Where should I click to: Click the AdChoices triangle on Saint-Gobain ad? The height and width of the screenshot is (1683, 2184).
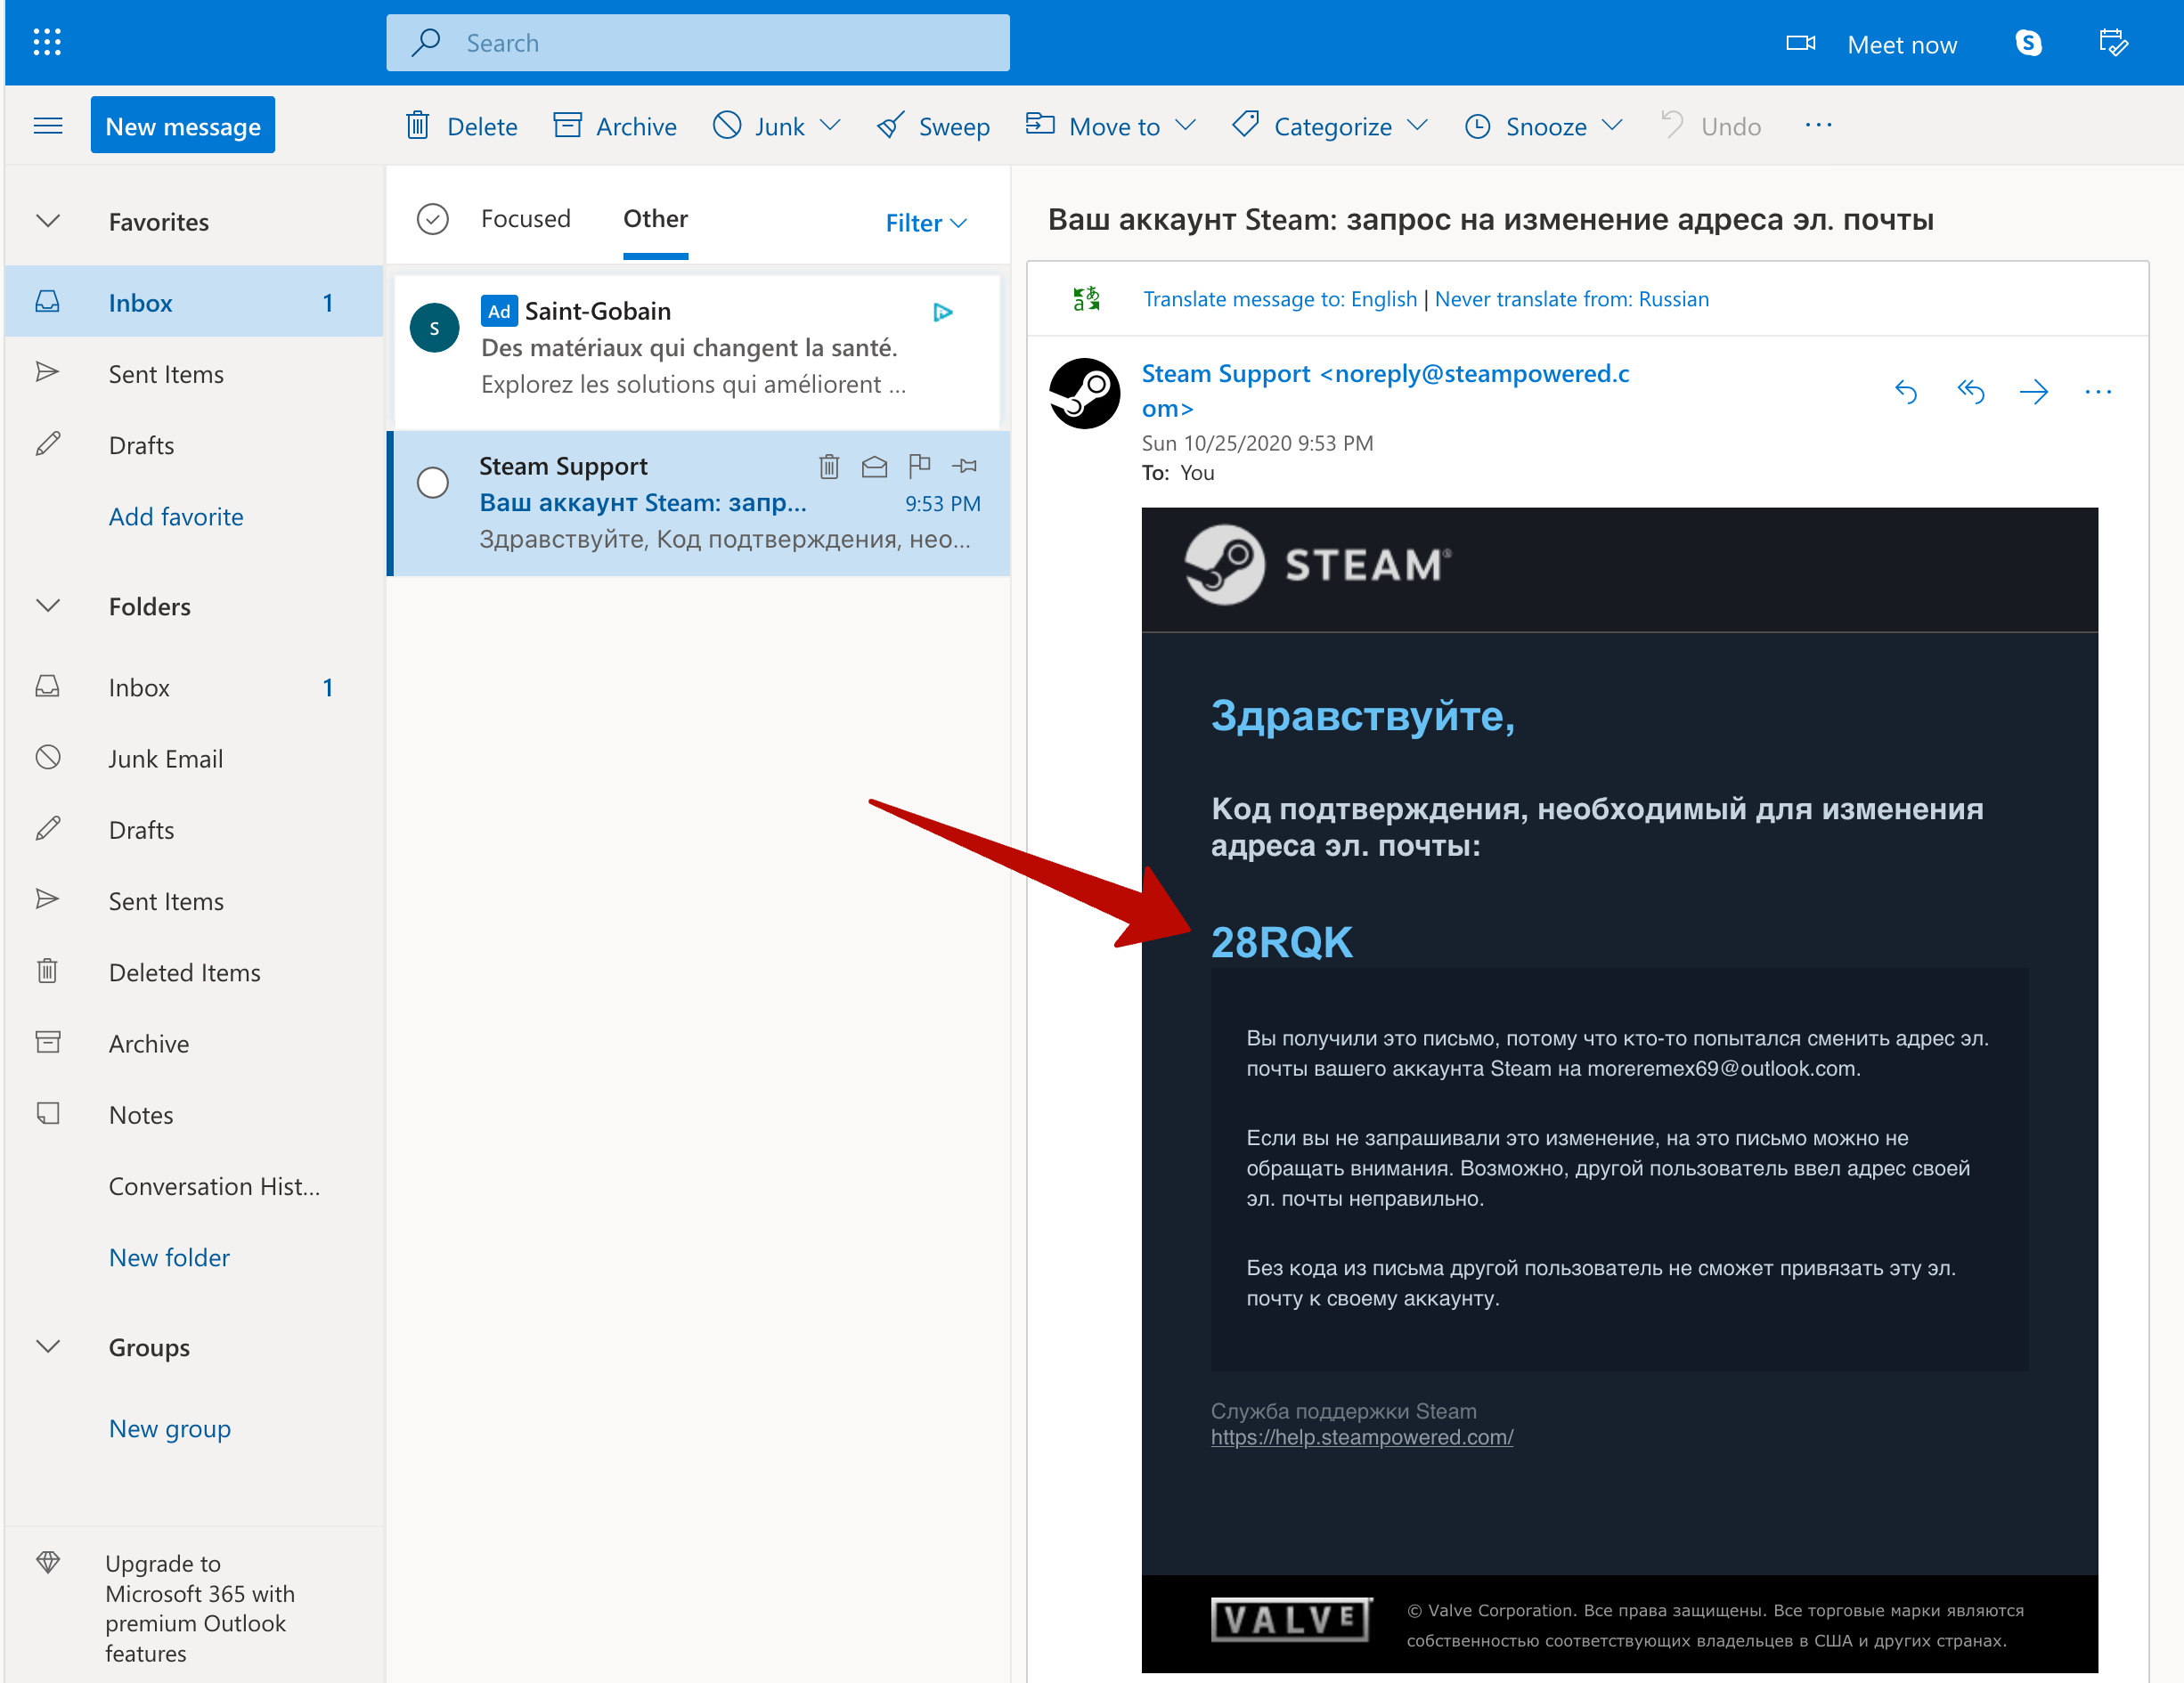(x=942, y=312)
